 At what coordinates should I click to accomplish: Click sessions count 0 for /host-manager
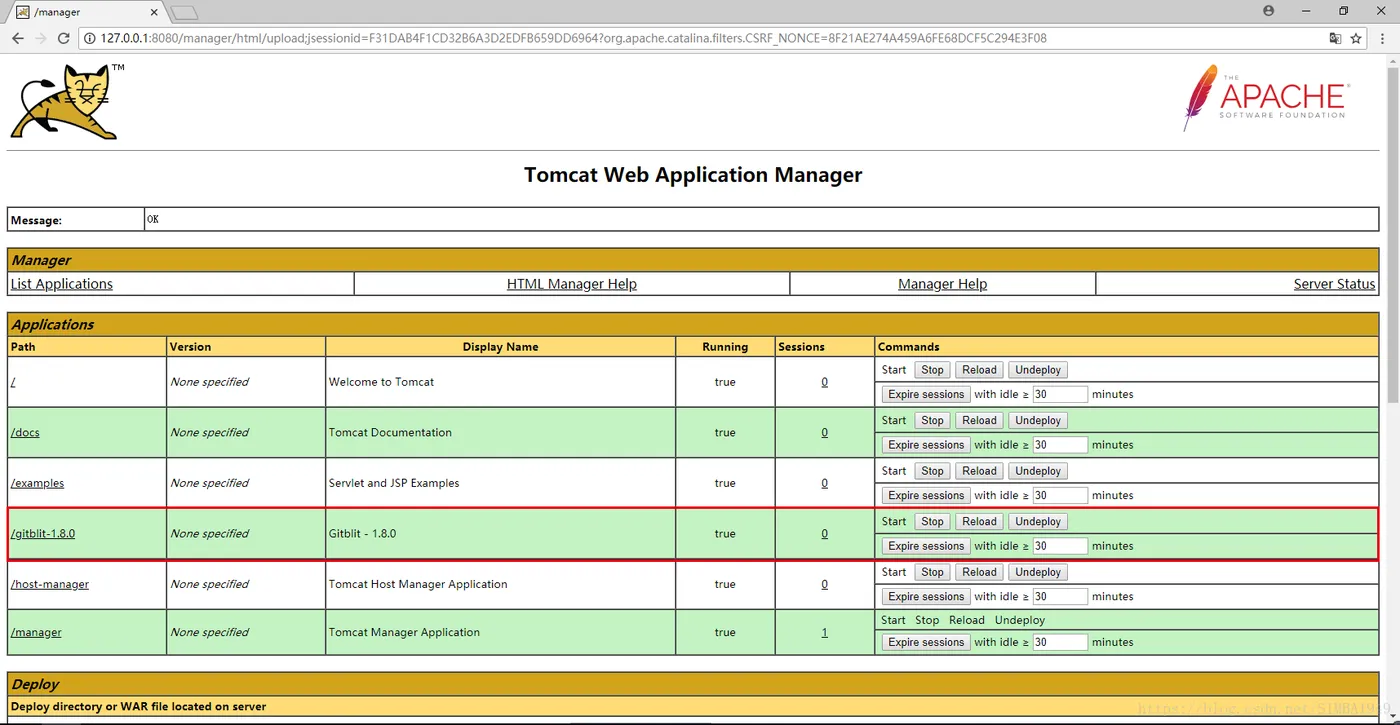(824, 584)
